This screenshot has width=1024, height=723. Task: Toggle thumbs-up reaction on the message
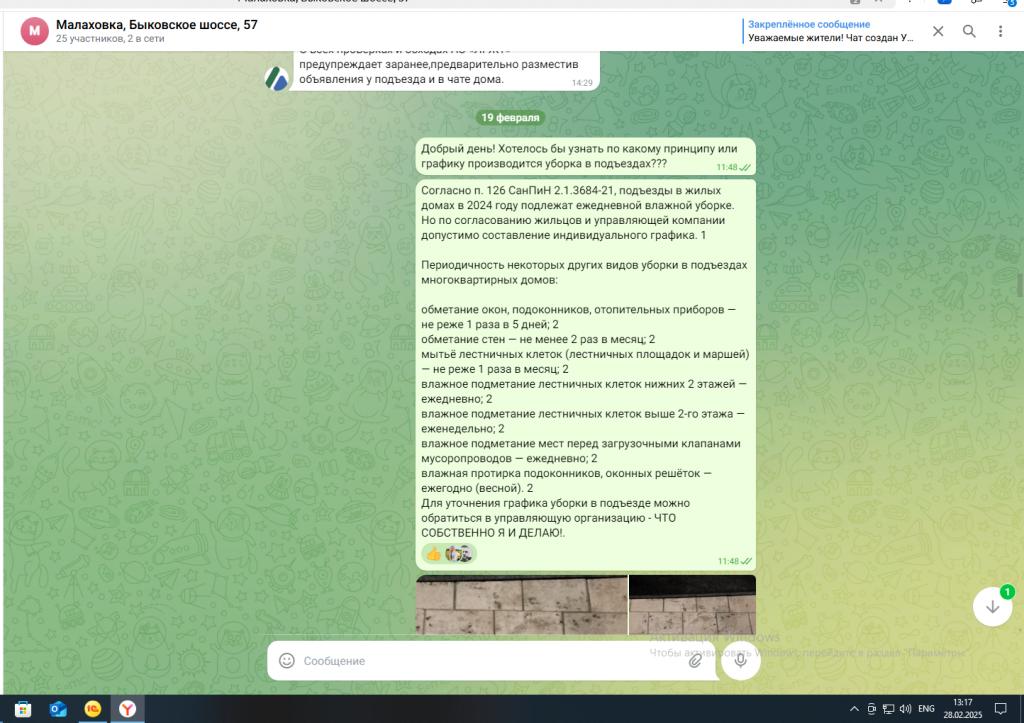pyautogui.click(x=433, y=553)
